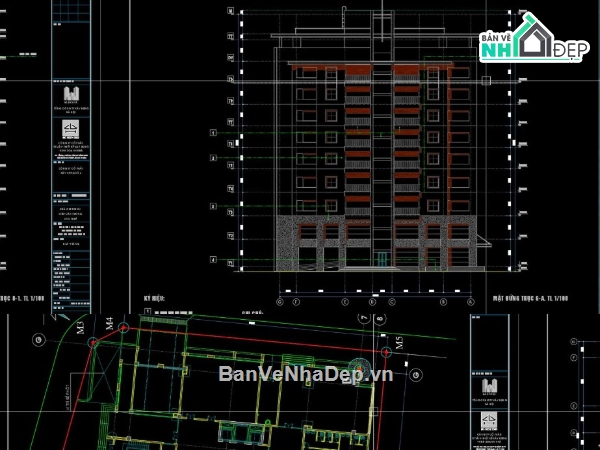
Task: Select annotation tag 2 beside elevation
Action: click(214, 158)
